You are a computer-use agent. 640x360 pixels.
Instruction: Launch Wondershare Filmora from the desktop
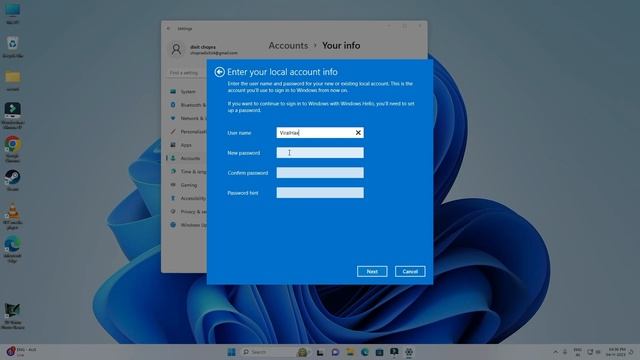13,116
